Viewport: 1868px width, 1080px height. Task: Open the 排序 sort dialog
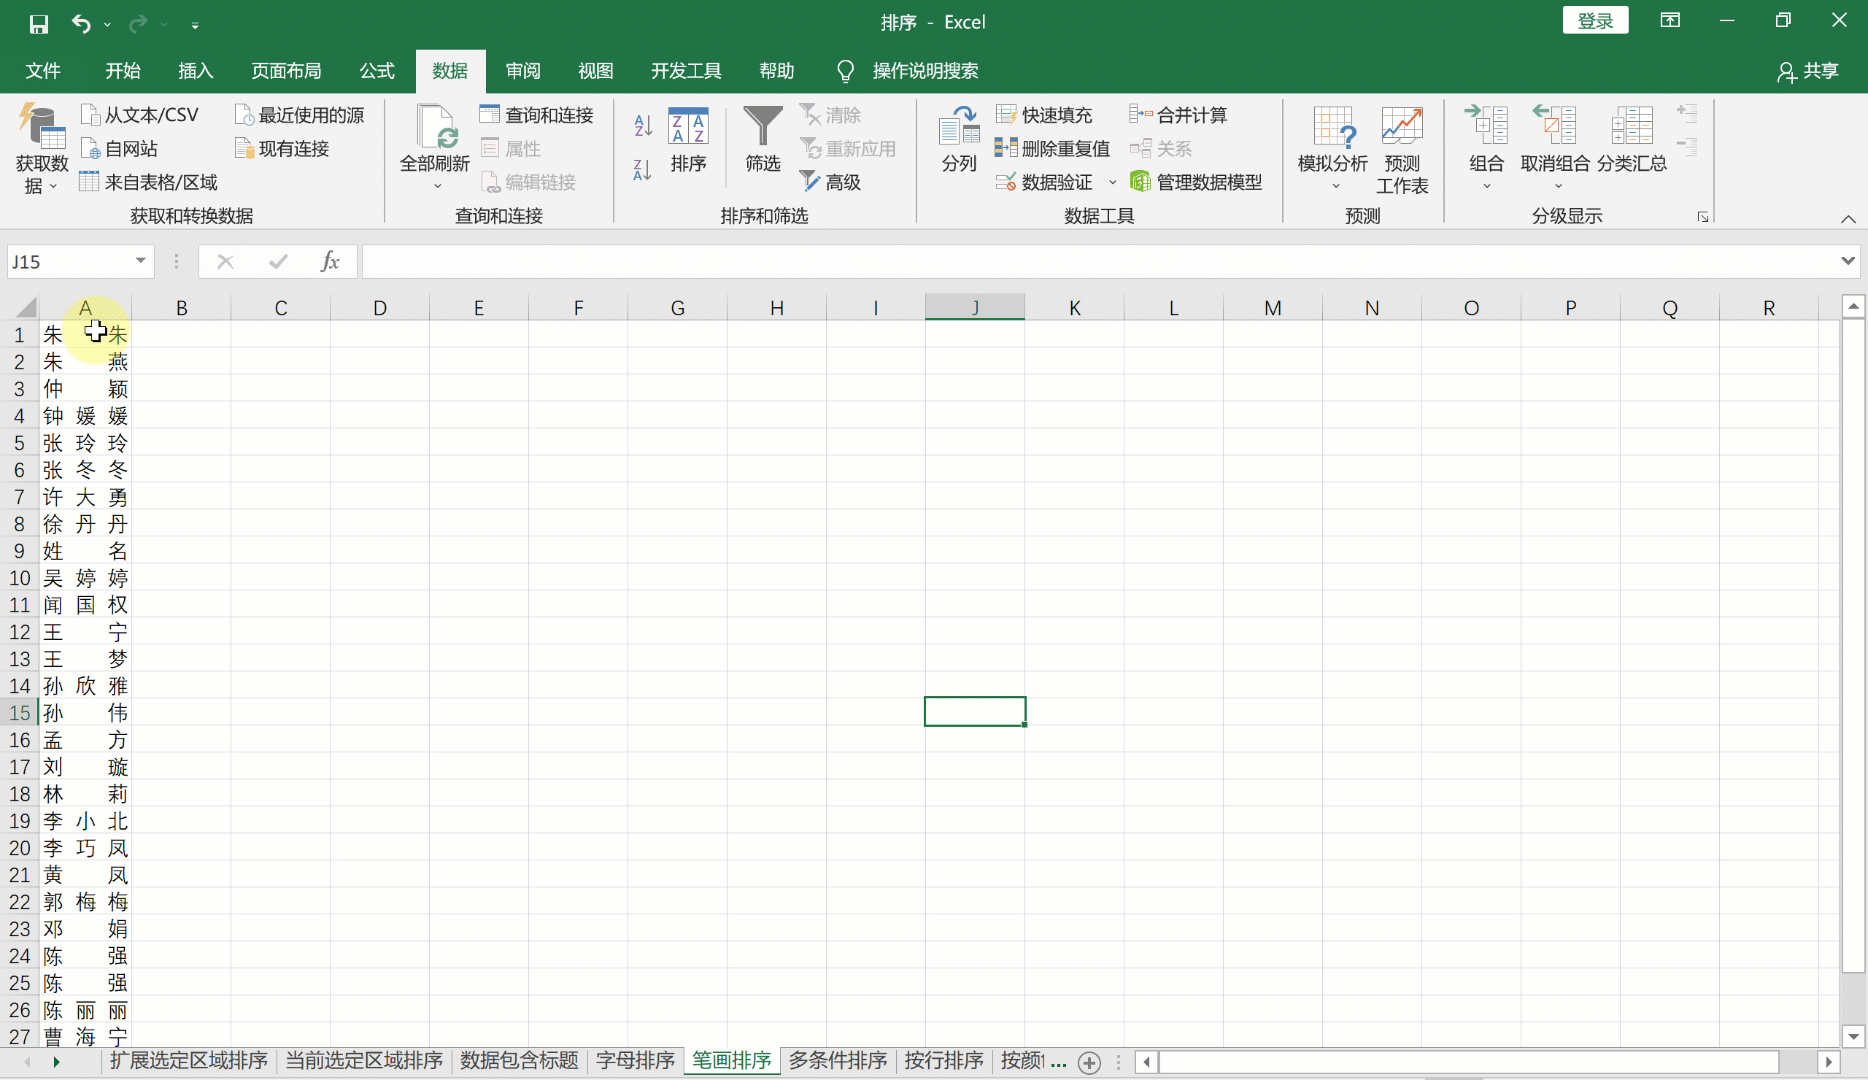(x=688, y=142)
